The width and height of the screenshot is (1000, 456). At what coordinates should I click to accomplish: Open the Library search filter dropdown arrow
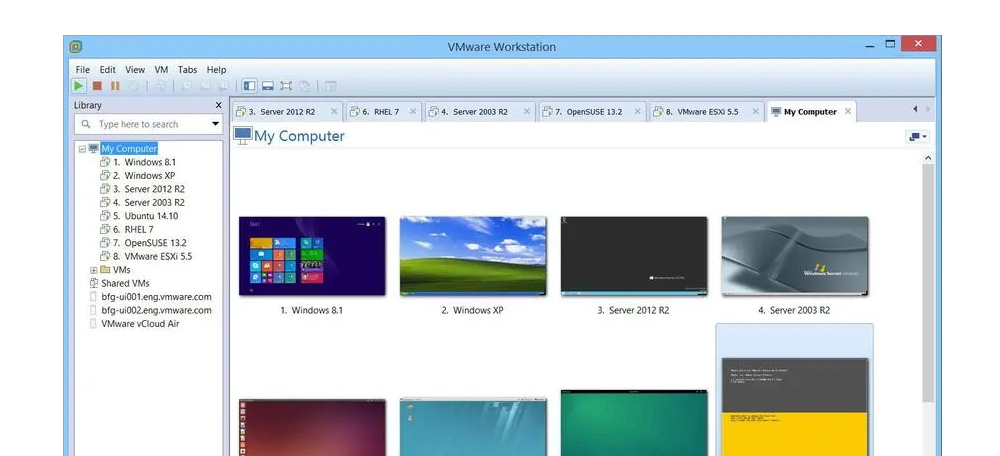[x=215, y=124]
